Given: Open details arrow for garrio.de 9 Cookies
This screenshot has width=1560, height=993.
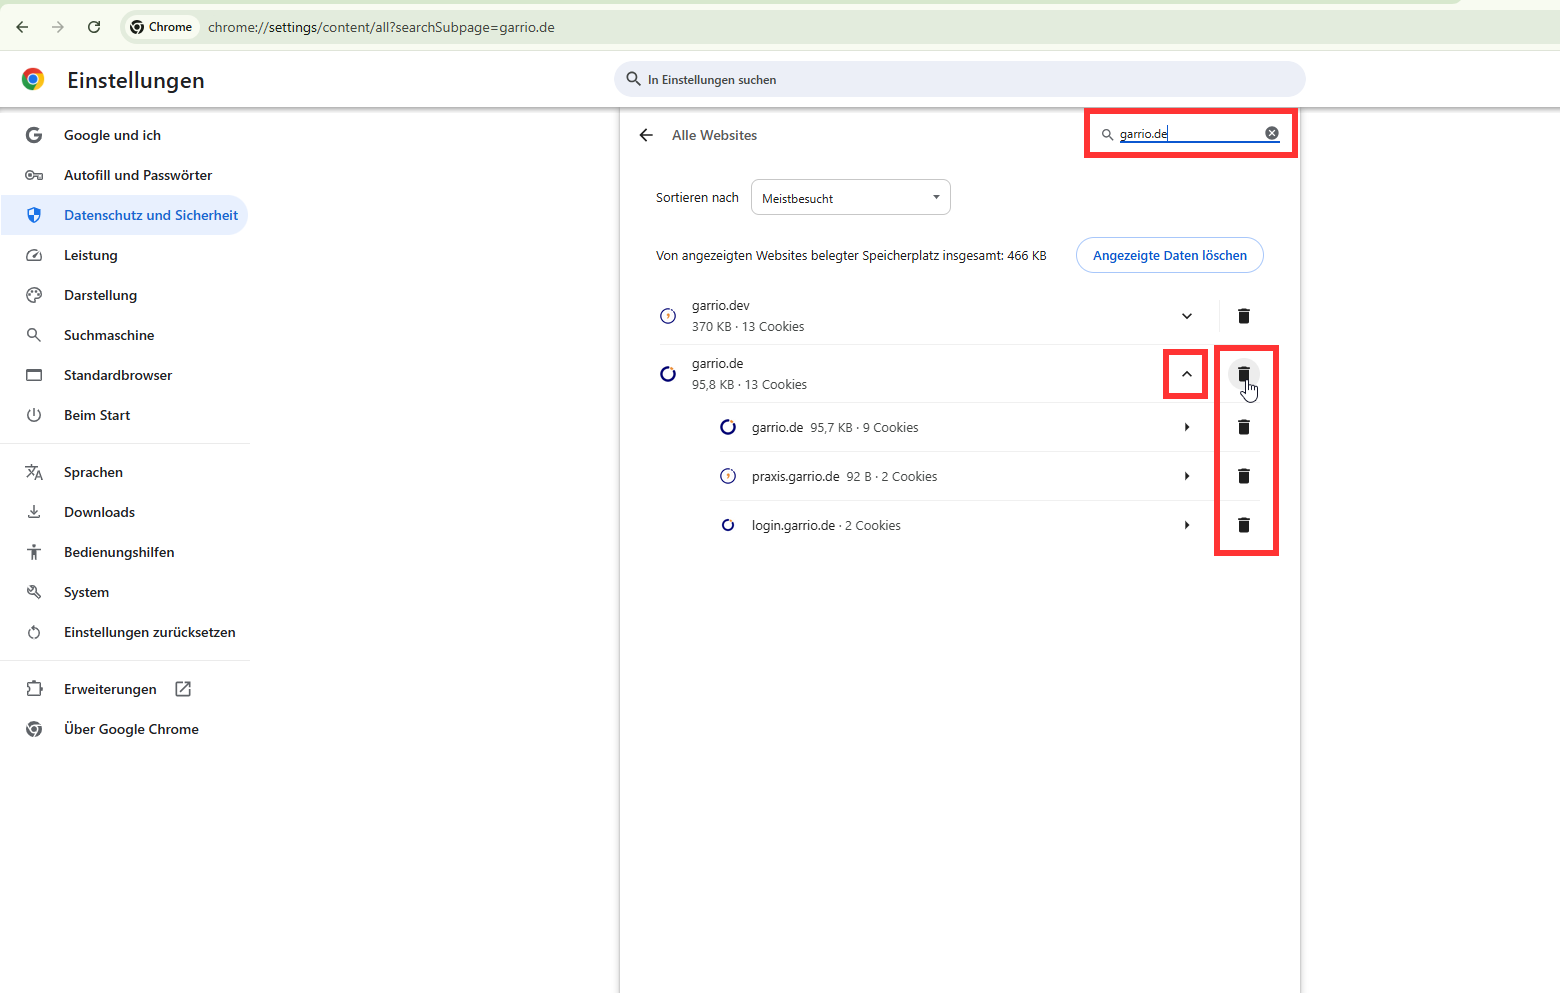Looking at the screenshot, I should 1187,427.
